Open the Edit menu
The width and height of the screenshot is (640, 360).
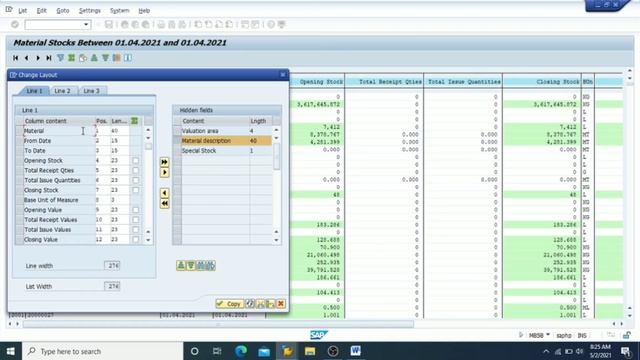tap(42, 11)
